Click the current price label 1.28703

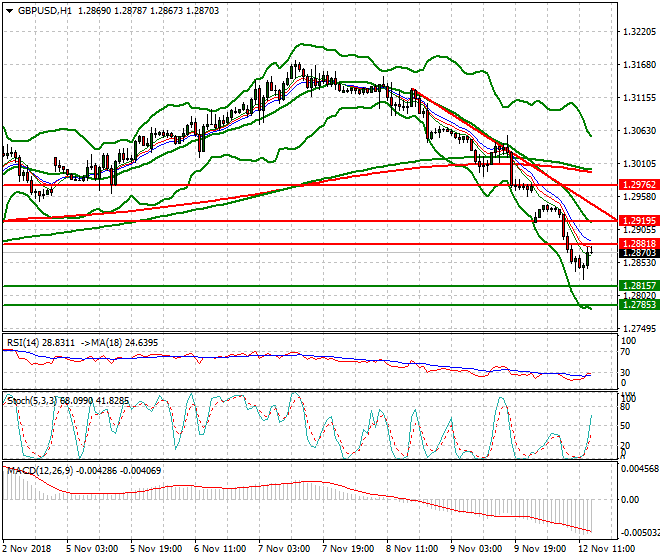click(639, 253)
